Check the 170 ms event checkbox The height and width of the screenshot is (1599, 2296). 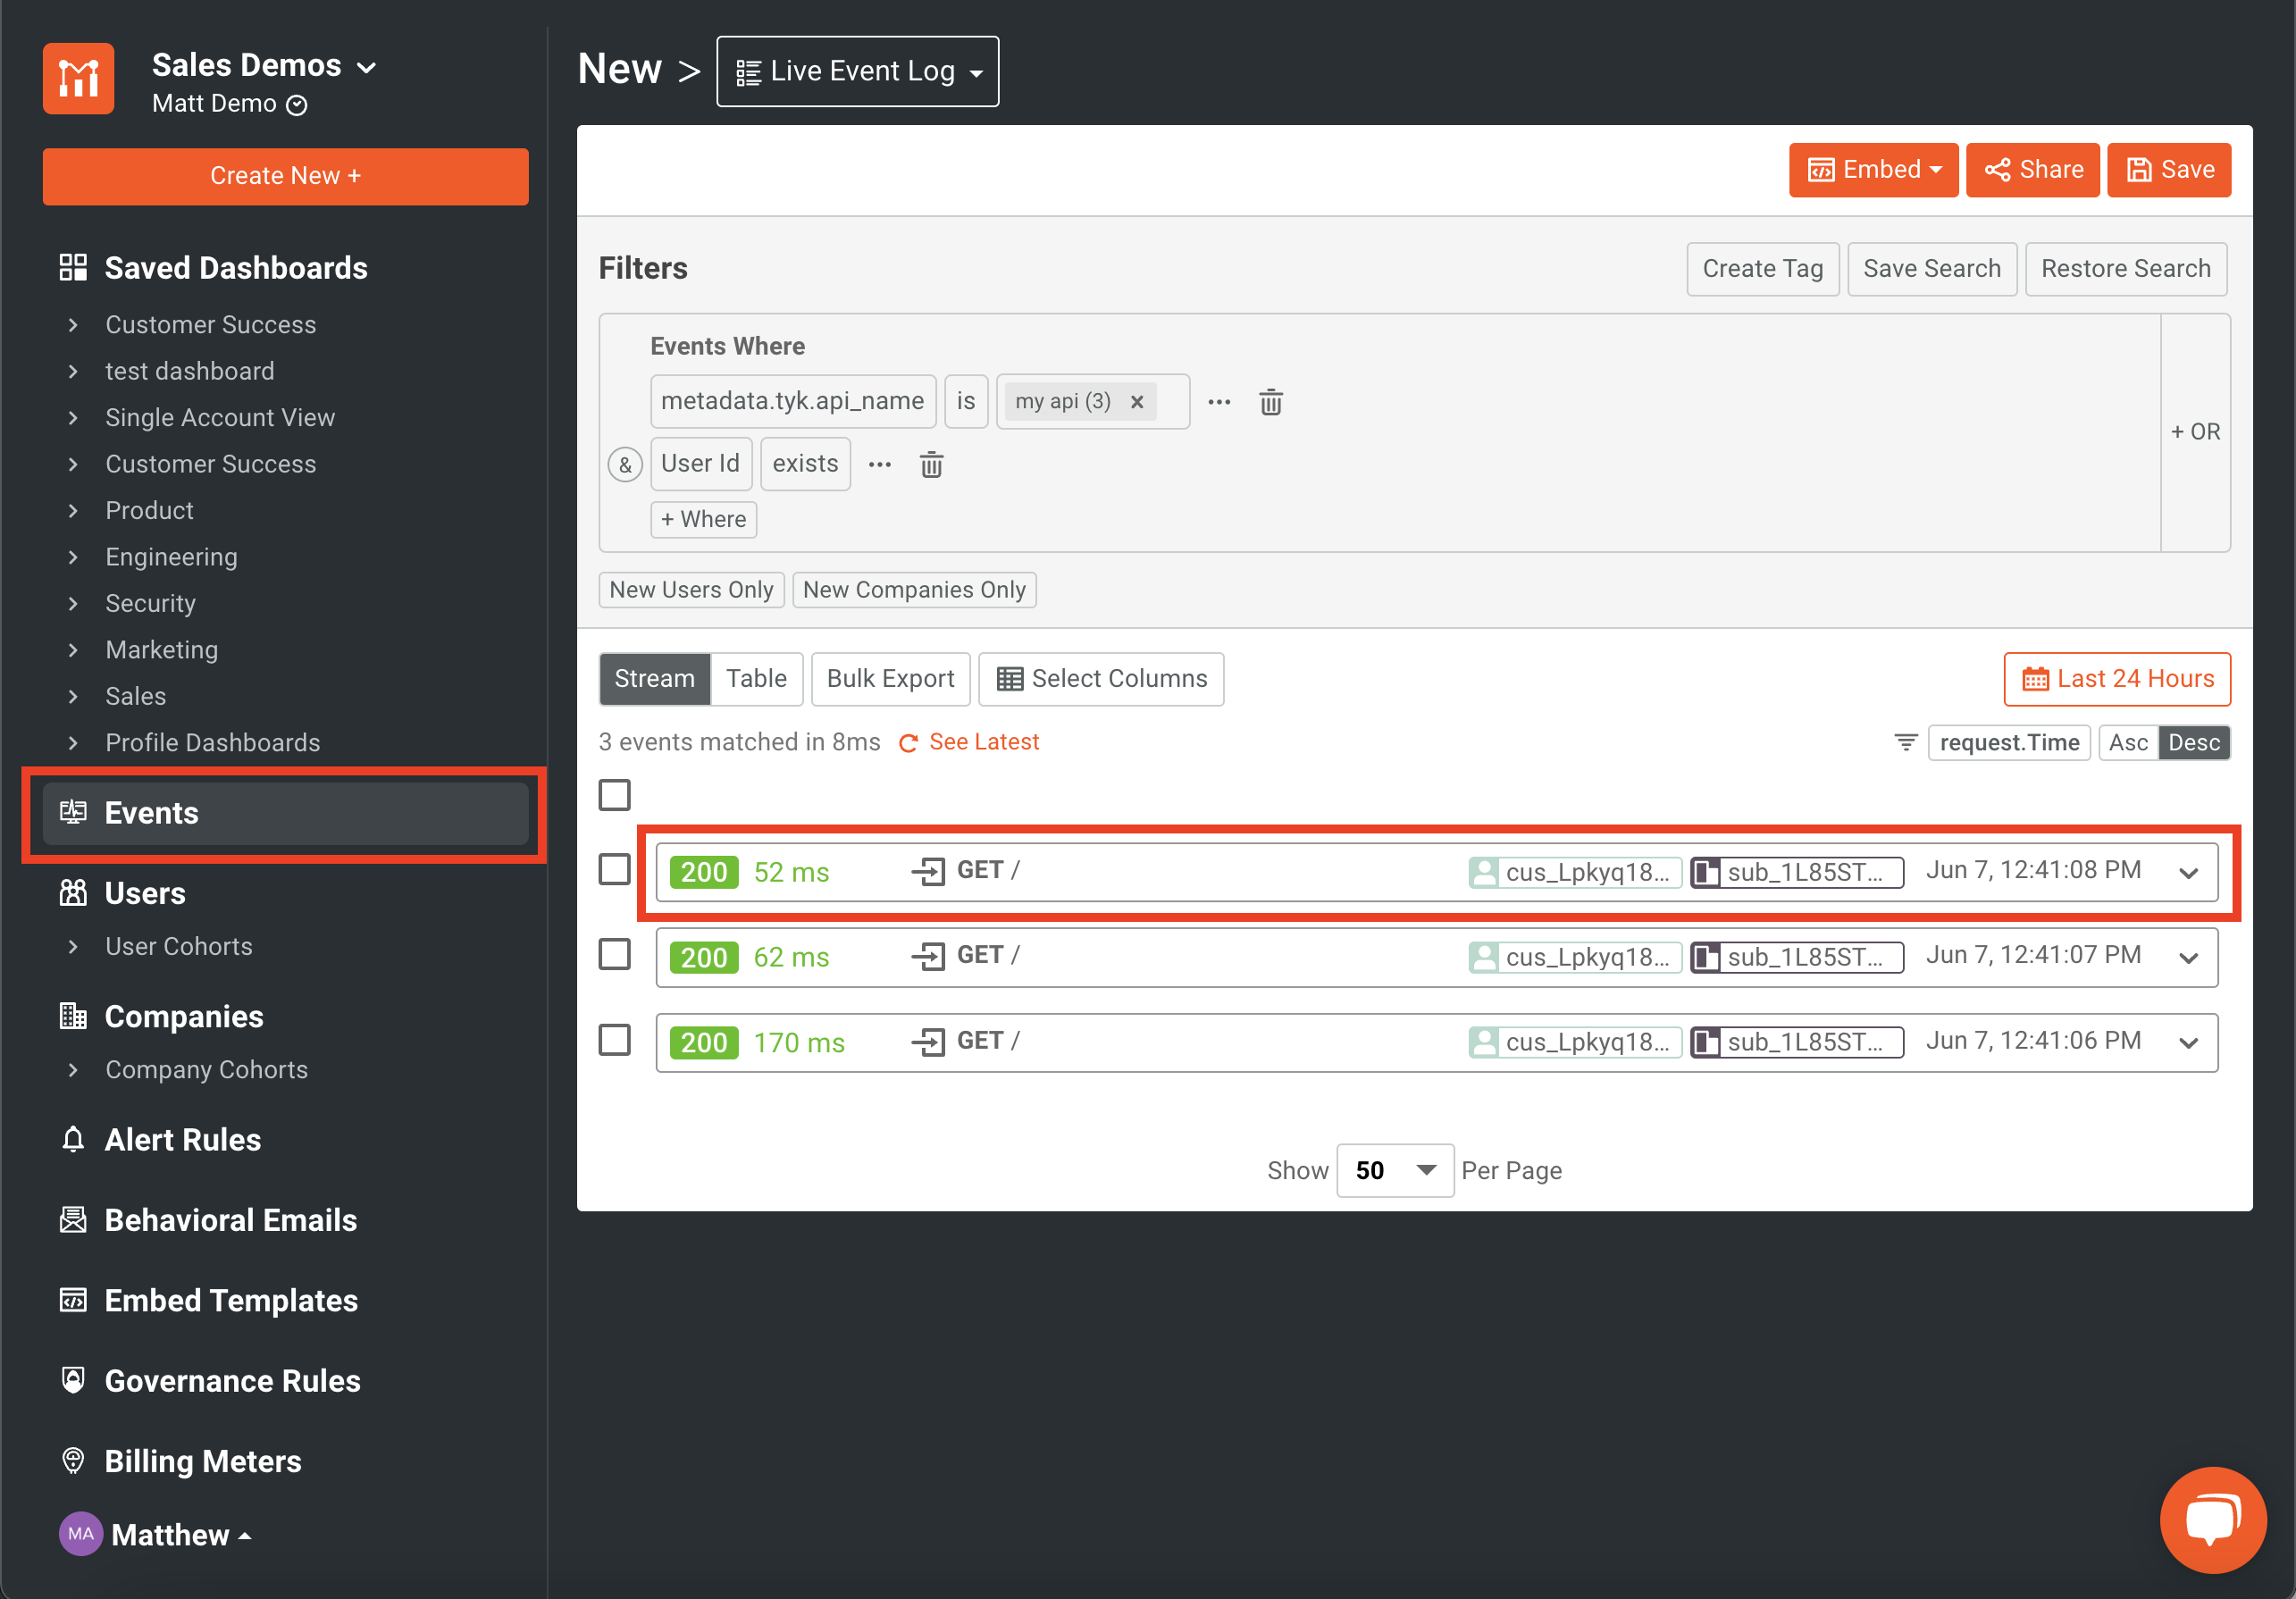click(x=614, y=1041)
